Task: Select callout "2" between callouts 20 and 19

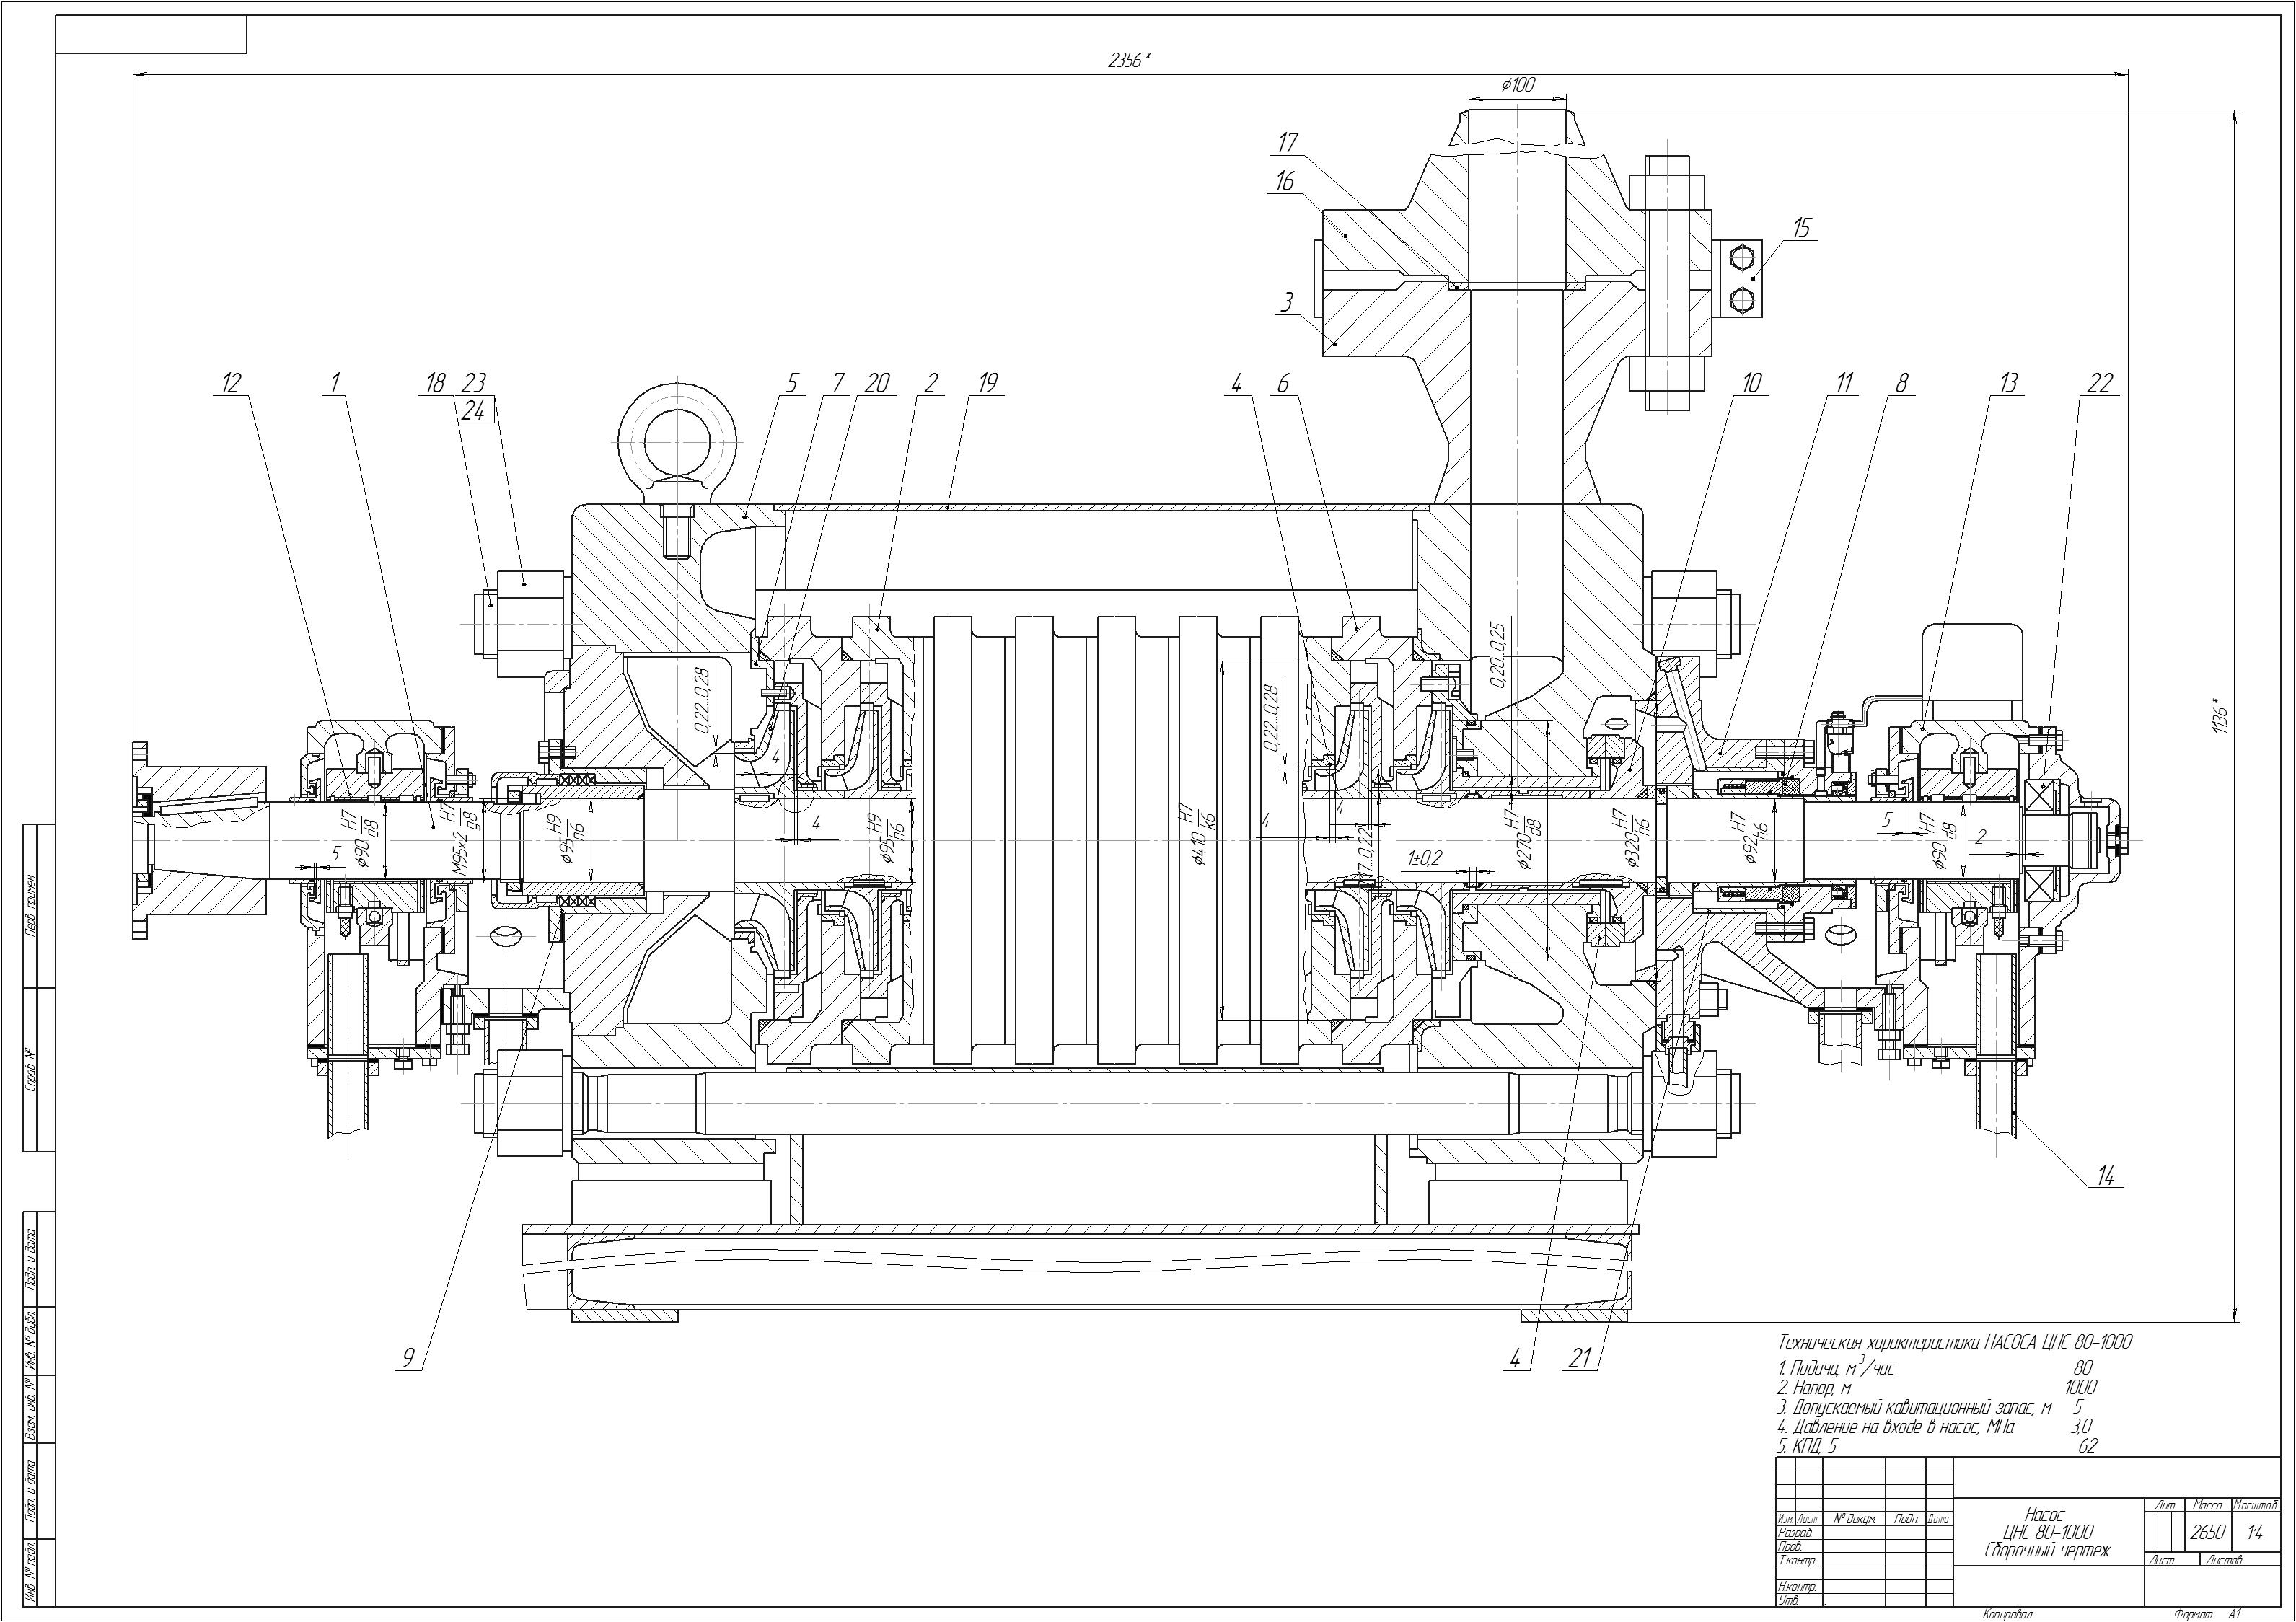Action: (x=930, y=383)
